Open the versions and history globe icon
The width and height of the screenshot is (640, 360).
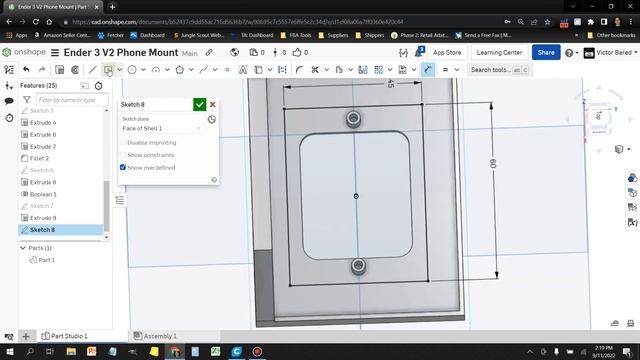234,52
